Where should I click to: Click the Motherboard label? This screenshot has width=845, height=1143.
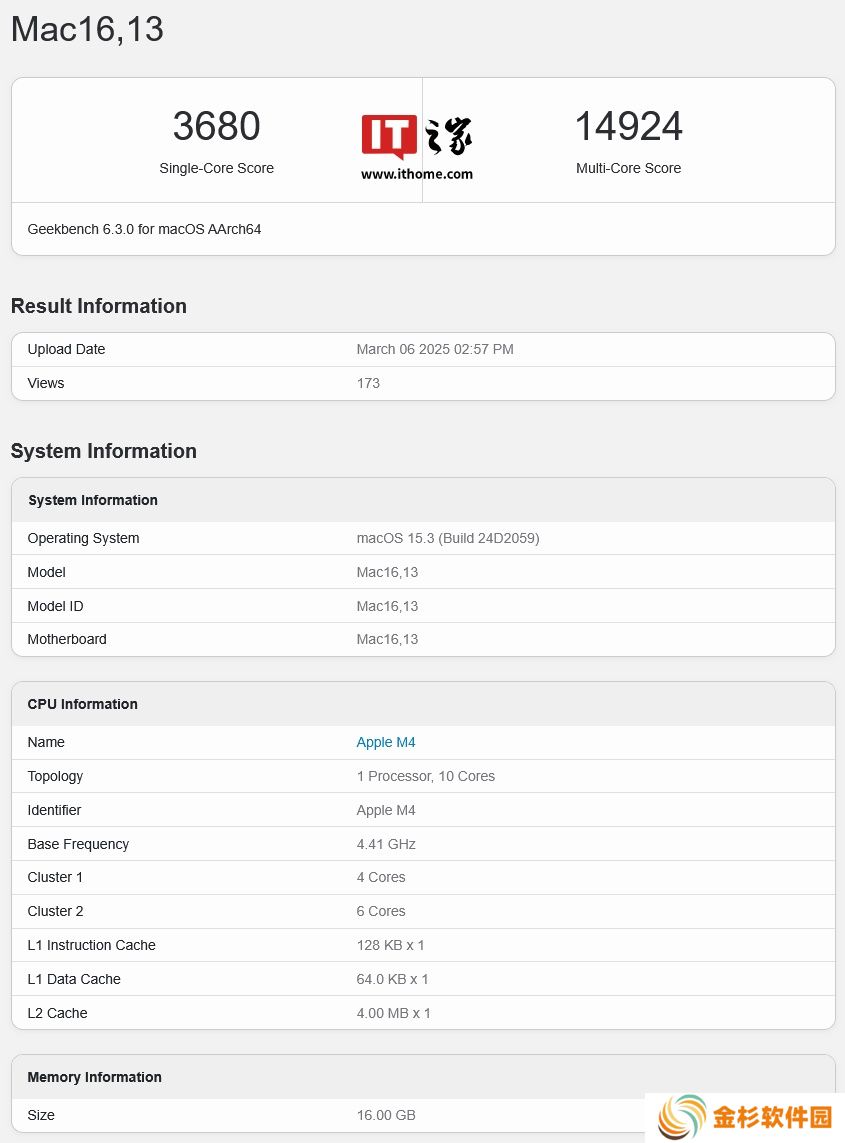click(x=67, y=639)
